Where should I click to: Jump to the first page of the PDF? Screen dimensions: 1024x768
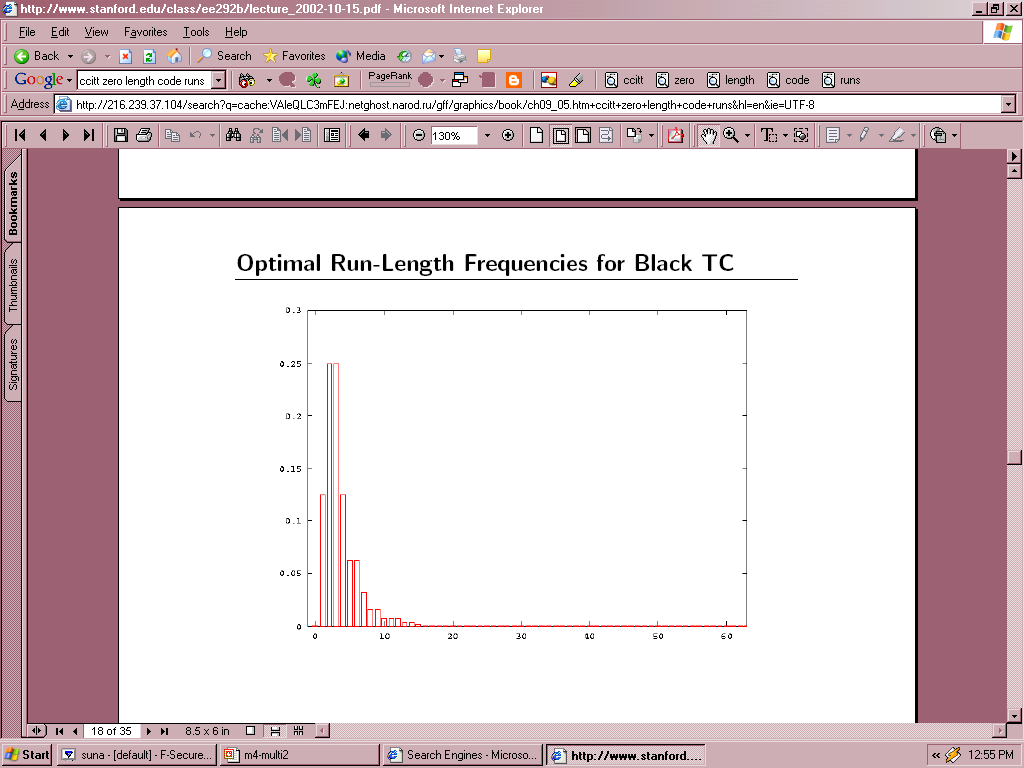[20, 135]
